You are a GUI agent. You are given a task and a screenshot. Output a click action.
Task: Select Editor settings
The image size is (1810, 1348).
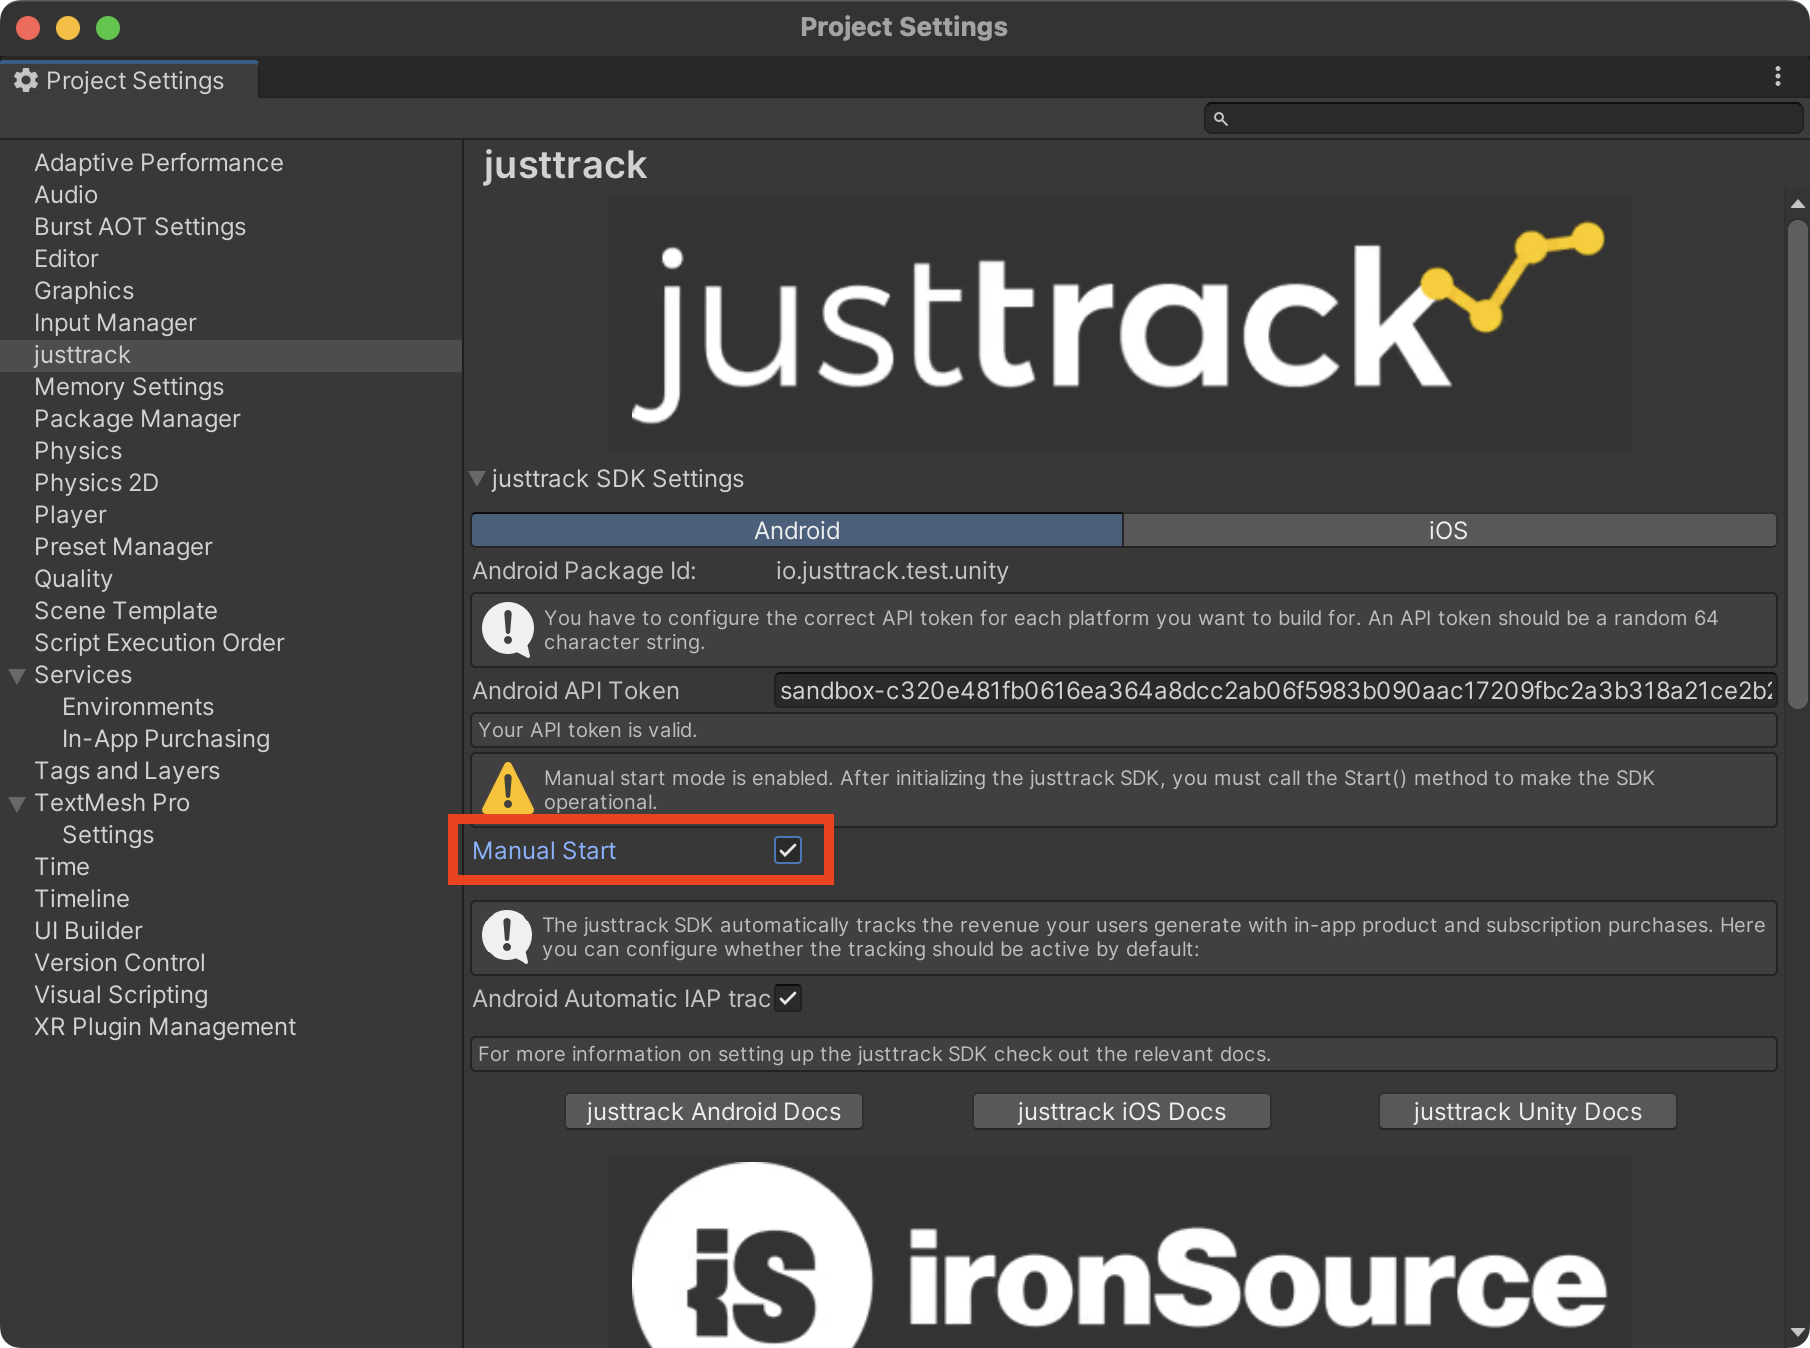click(66, 258)
